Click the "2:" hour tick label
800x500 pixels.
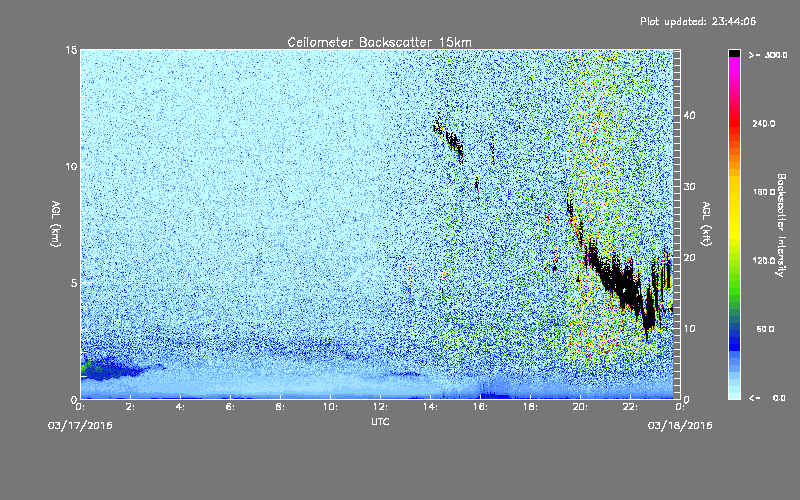click(x=130, y=407)
